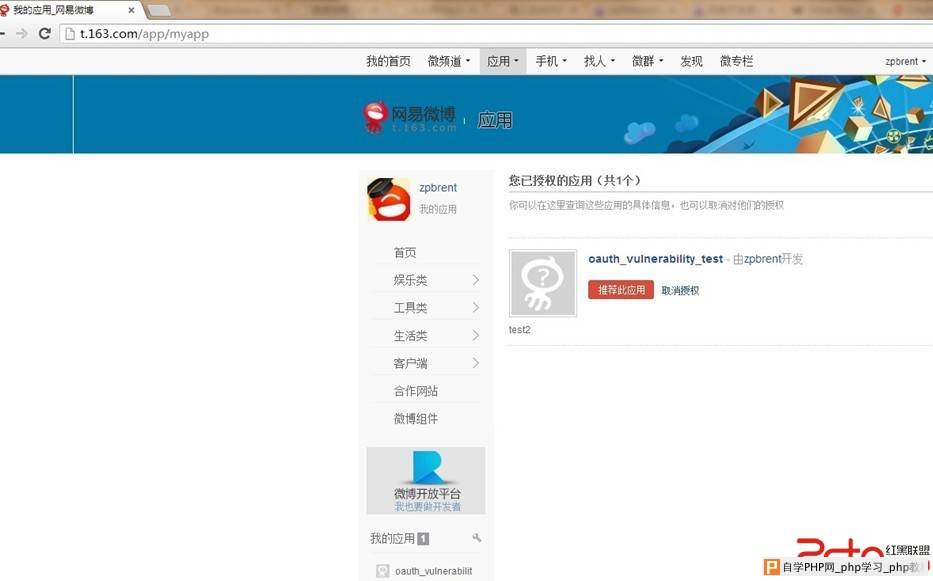Screen dimensions: 933x581
Task: Click the wrench icon beside 我的应用
Action: (477, 538)
